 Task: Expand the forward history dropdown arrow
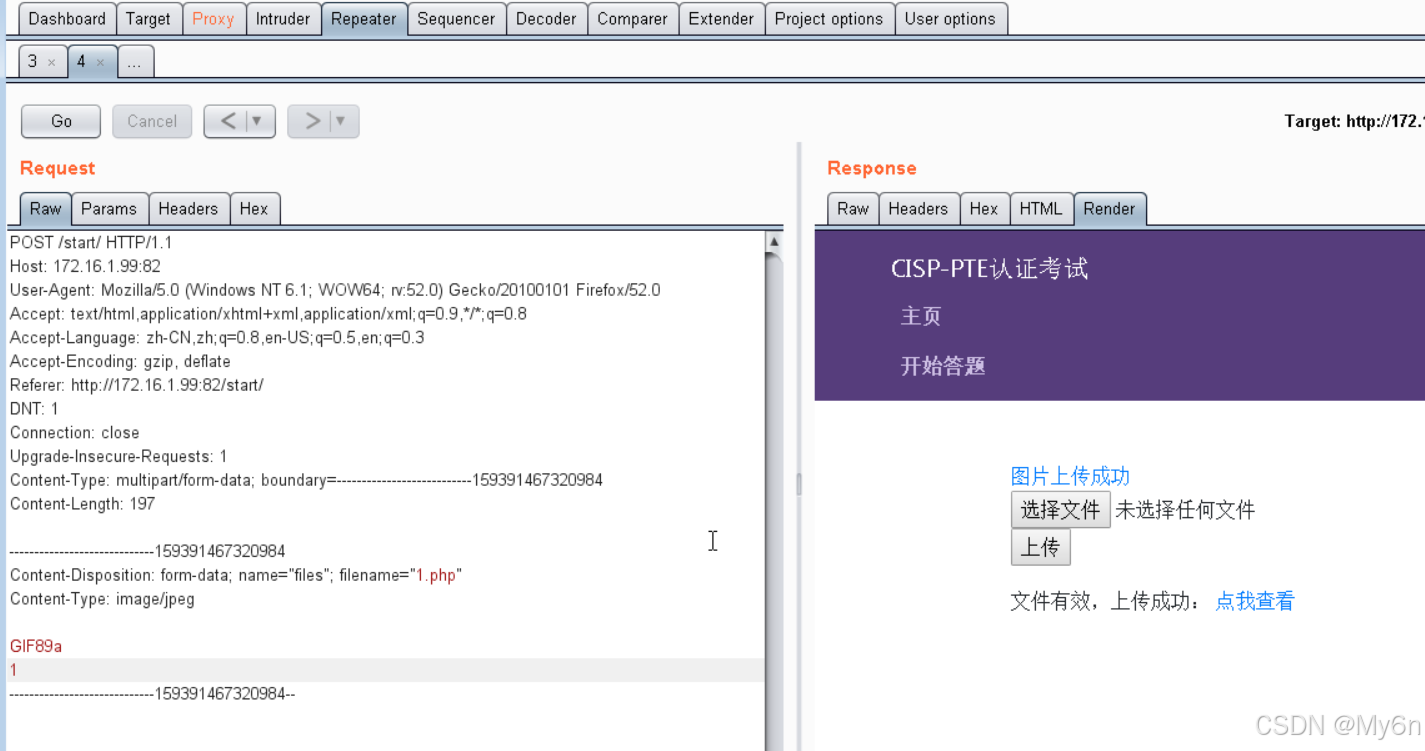tap(341, 121)
